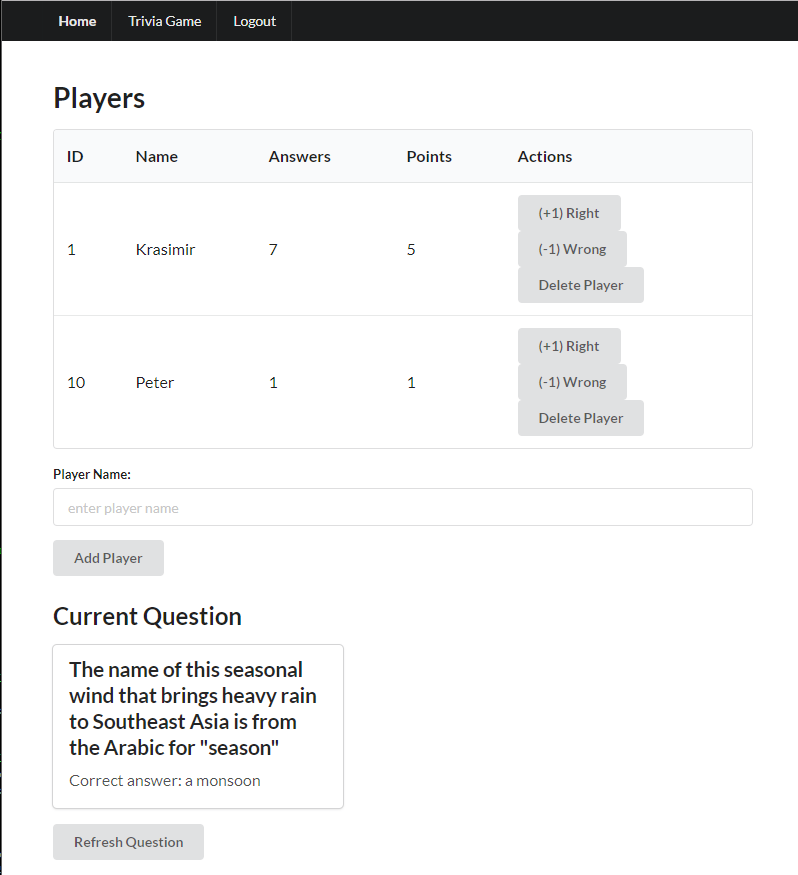Mark Peter's answer as (-1) Wrong

[572, 382]
